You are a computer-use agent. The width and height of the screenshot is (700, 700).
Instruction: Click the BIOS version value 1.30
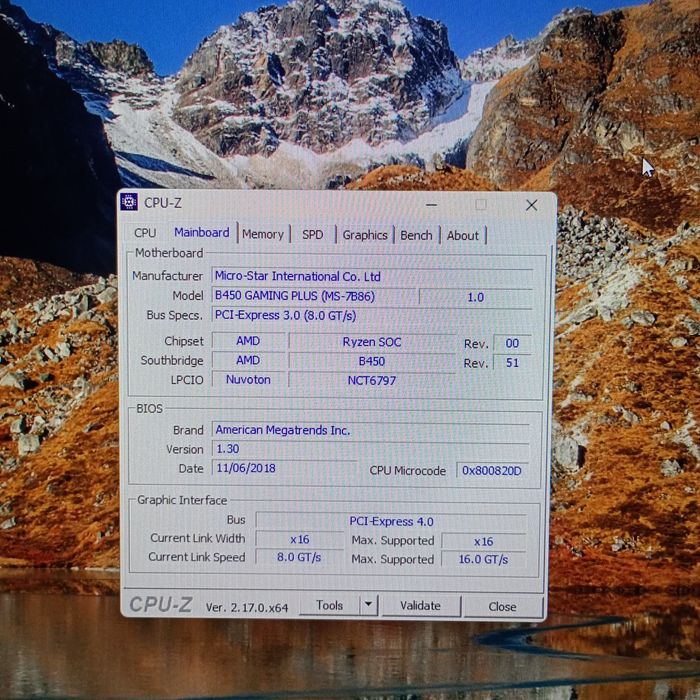[371, 449]
